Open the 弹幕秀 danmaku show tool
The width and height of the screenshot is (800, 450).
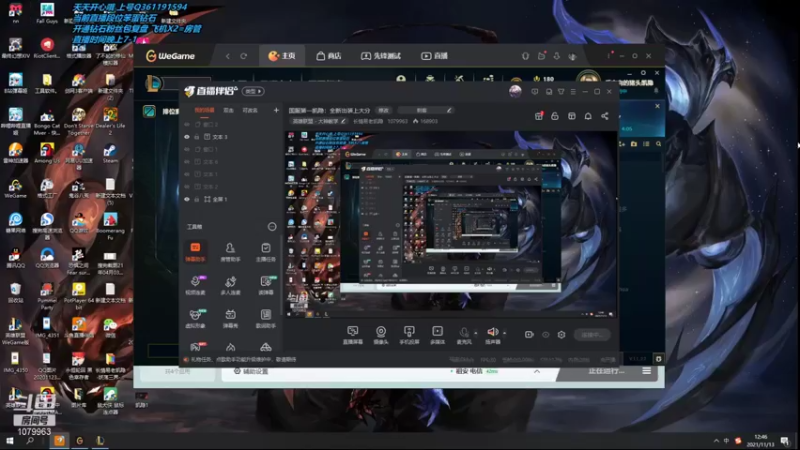[x=230, y=318]
